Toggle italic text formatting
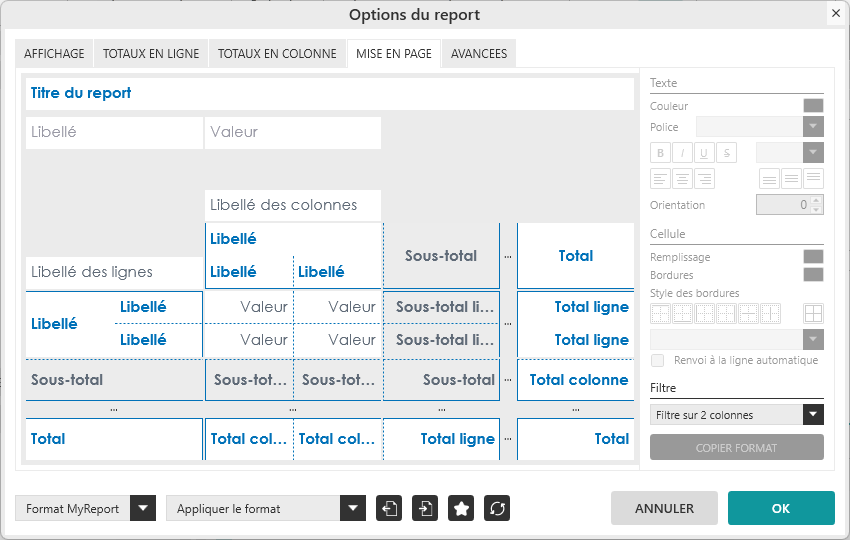850x540 pixels. (682, 153)
